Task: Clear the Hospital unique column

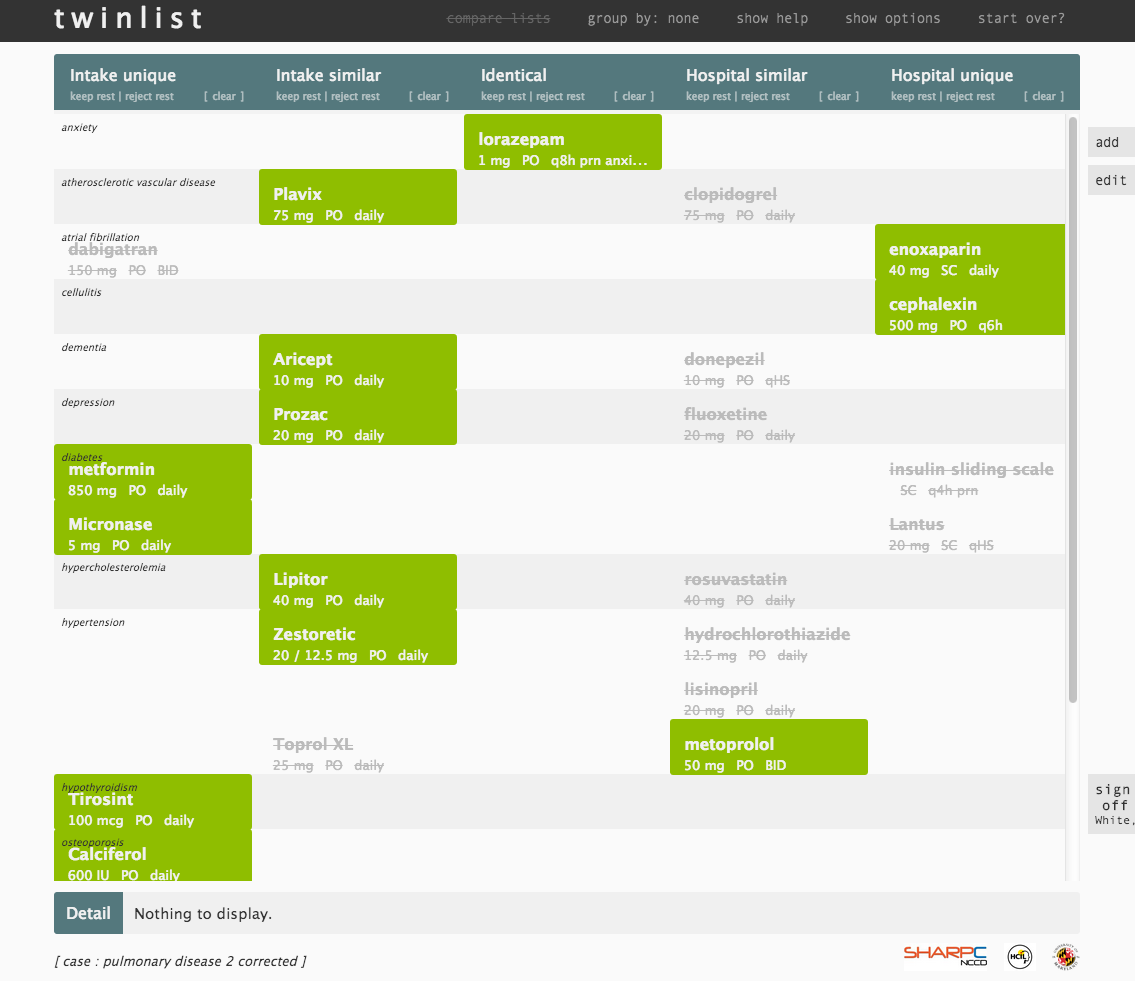Action: click(1044, 96)
